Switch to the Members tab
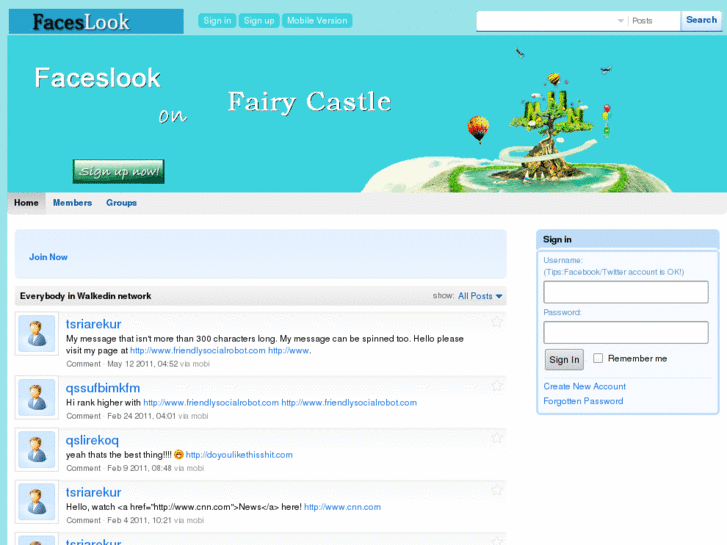727x545 pixels. point(72,203)
